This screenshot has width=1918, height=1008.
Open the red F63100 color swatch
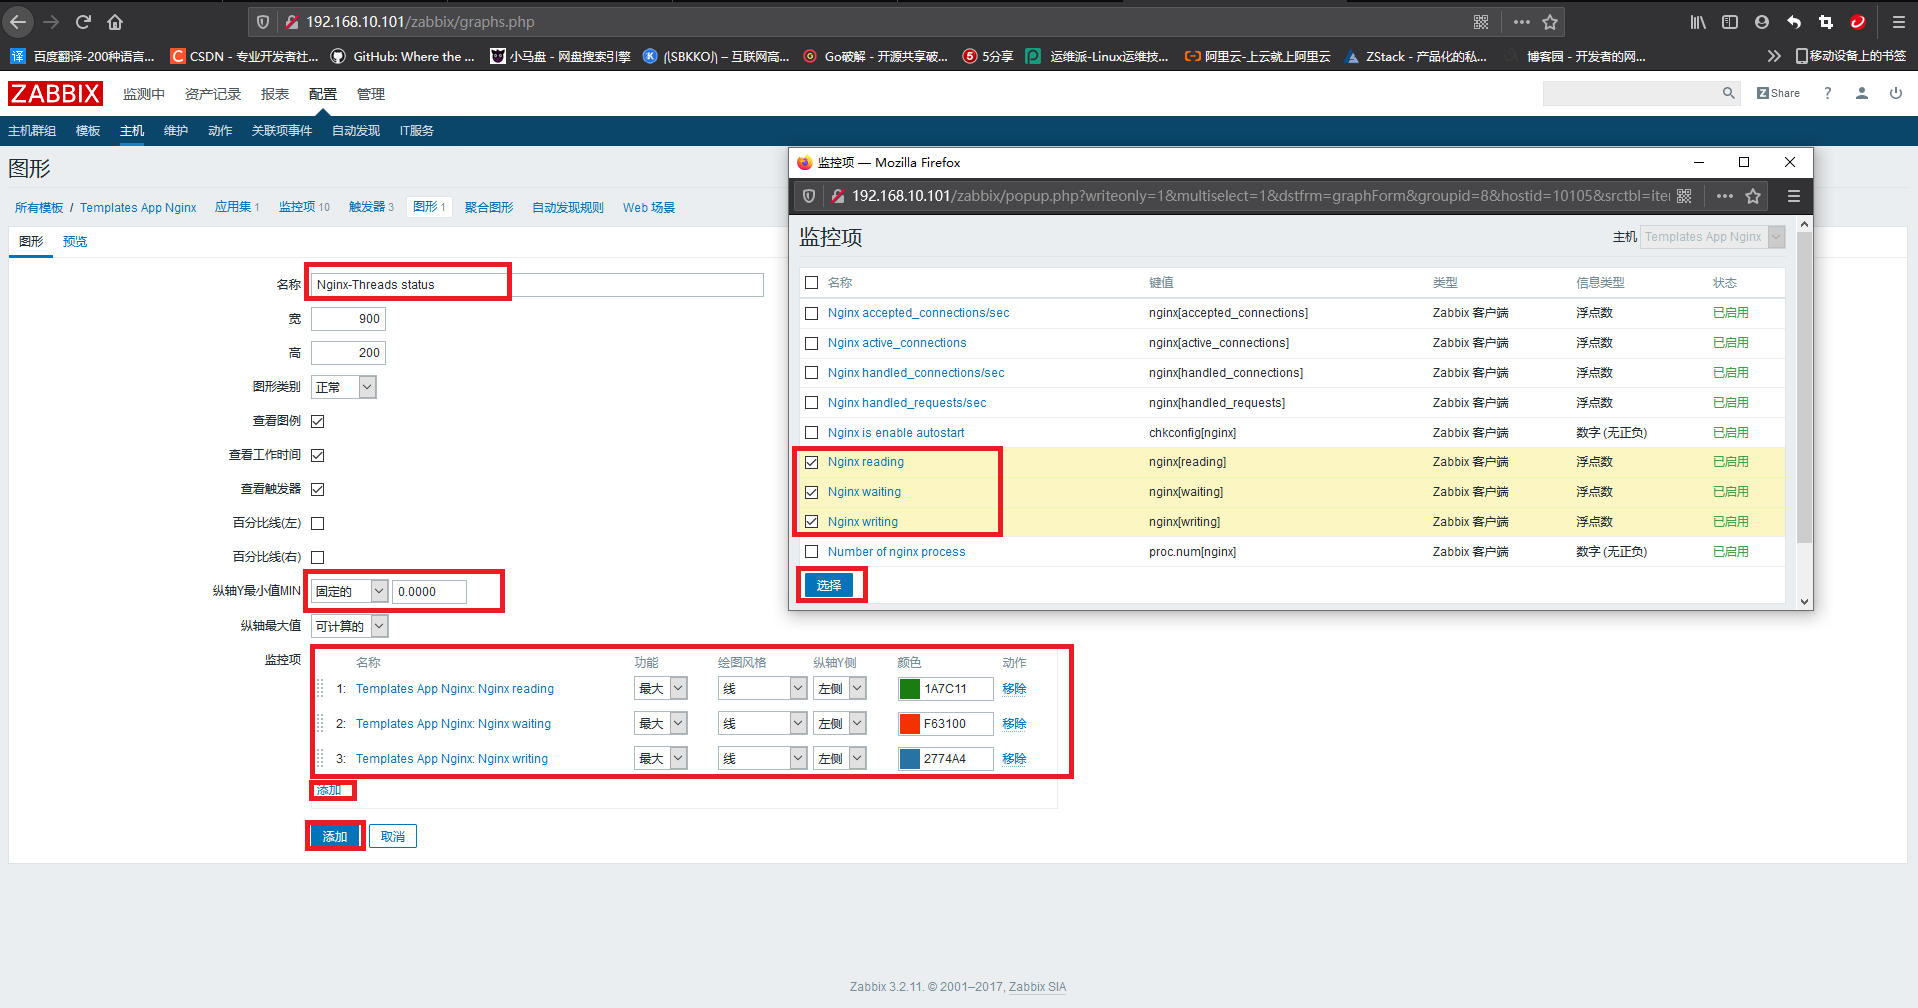[x=909, y=724]
